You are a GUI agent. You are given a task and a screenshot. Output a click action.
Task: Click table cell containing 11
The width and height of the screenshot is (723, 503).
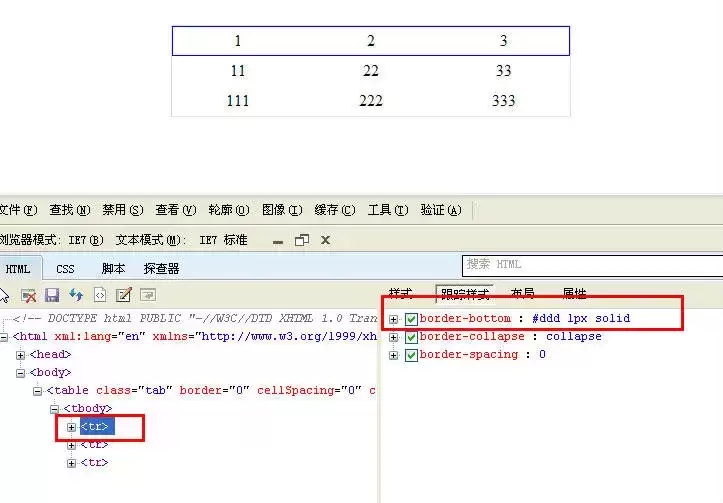(x=238, y=71)
